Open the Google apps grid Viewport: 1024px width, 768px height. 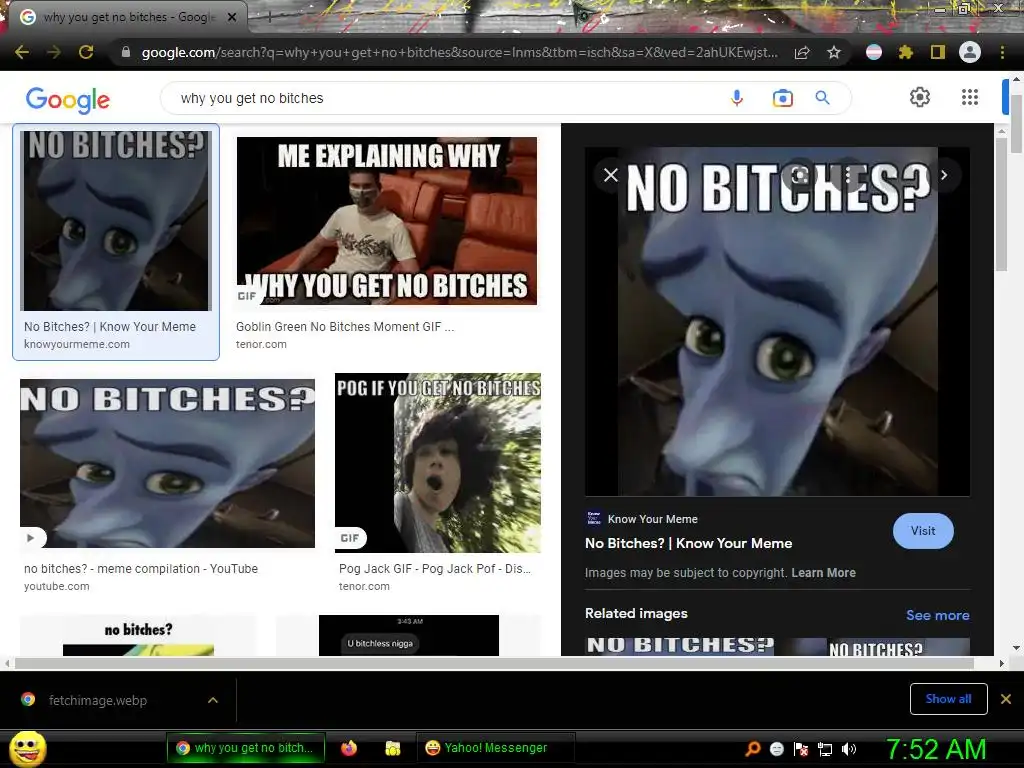[970, 97]
